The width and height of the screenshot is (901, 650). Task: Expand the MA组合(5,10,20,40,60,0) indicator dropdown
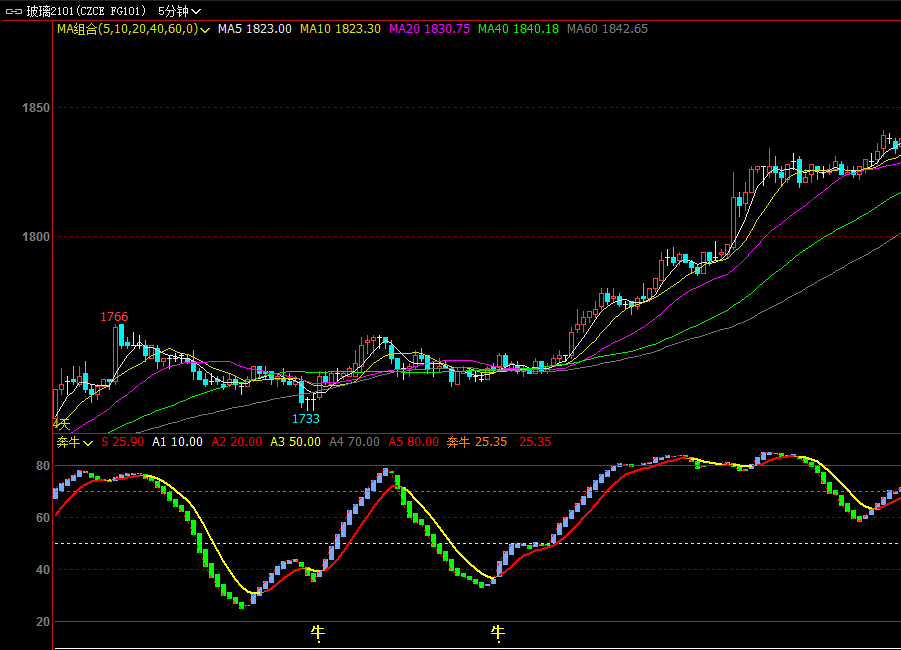(205, 29)
